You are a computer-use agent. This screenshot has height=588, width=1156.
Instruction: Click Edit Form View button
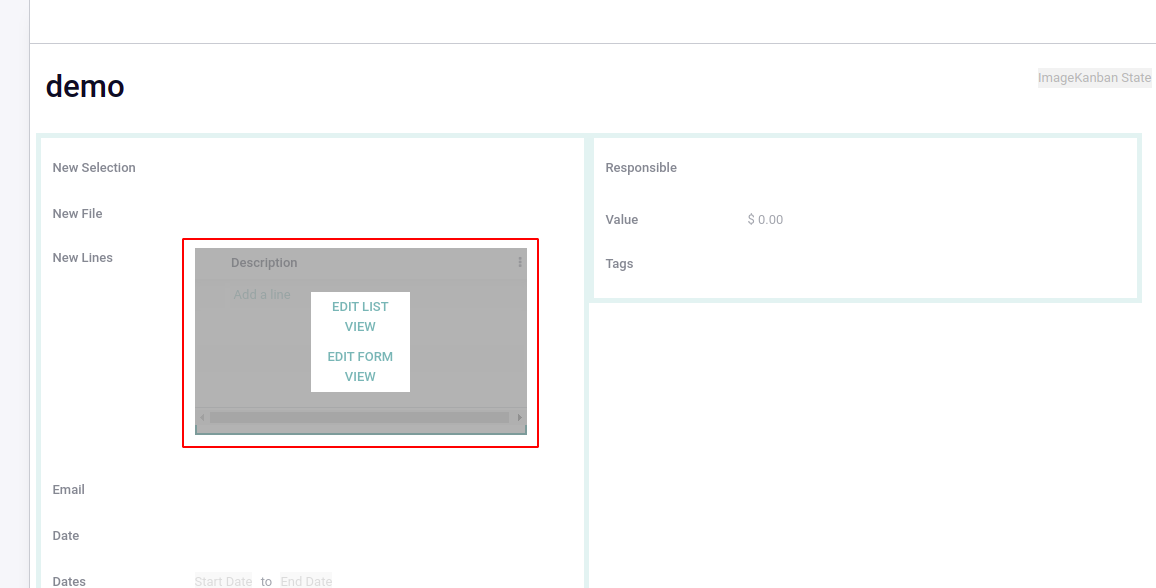click(360, 366)
